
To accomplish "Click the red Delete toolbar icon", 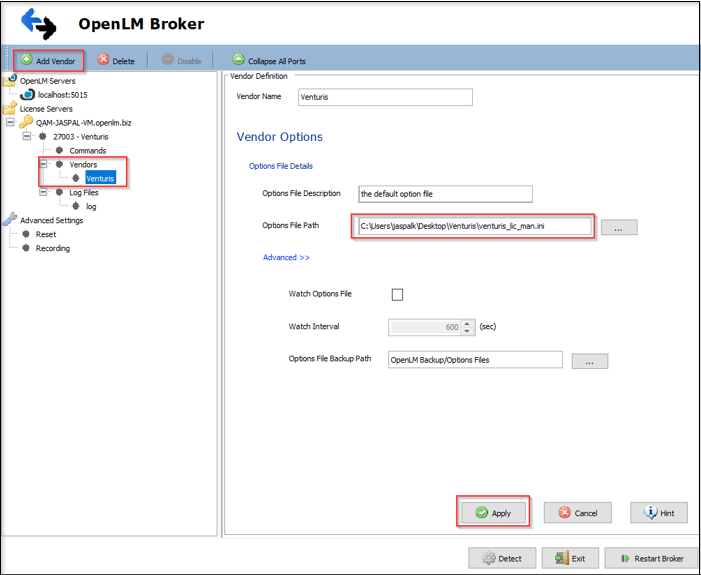I will pos(104,61).
